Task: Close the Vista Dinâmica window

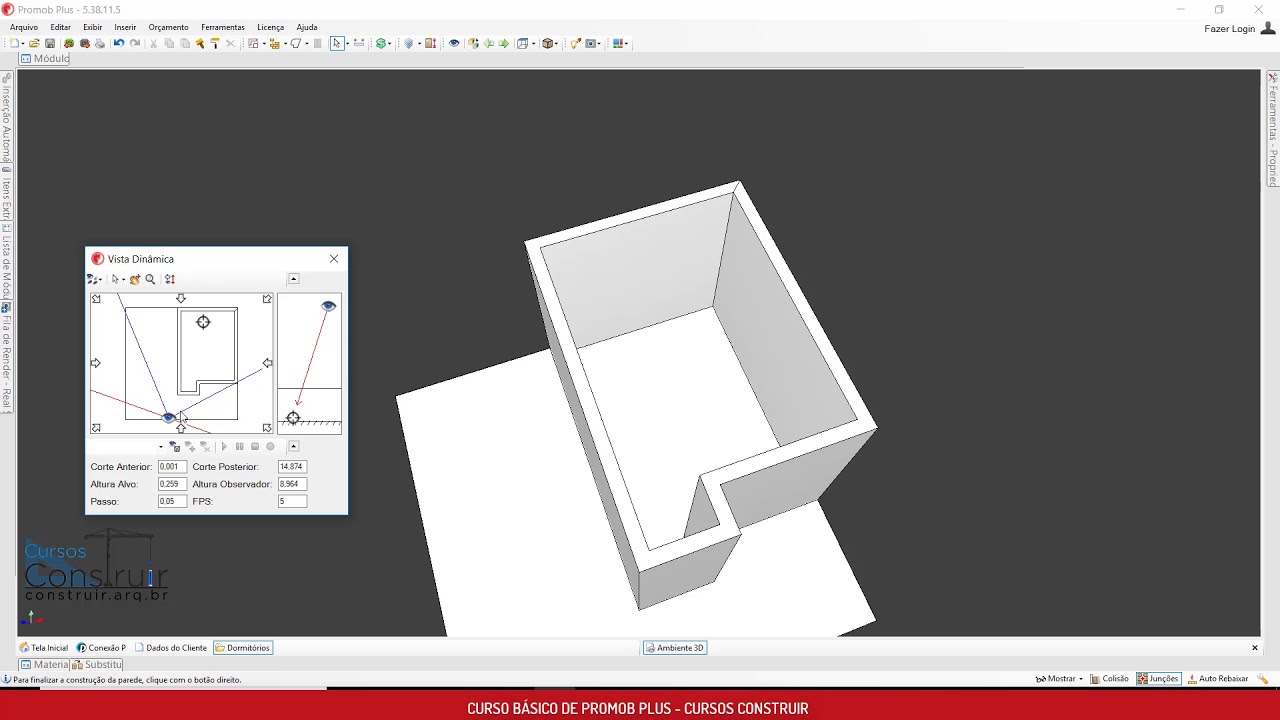Action: [334, 258]
